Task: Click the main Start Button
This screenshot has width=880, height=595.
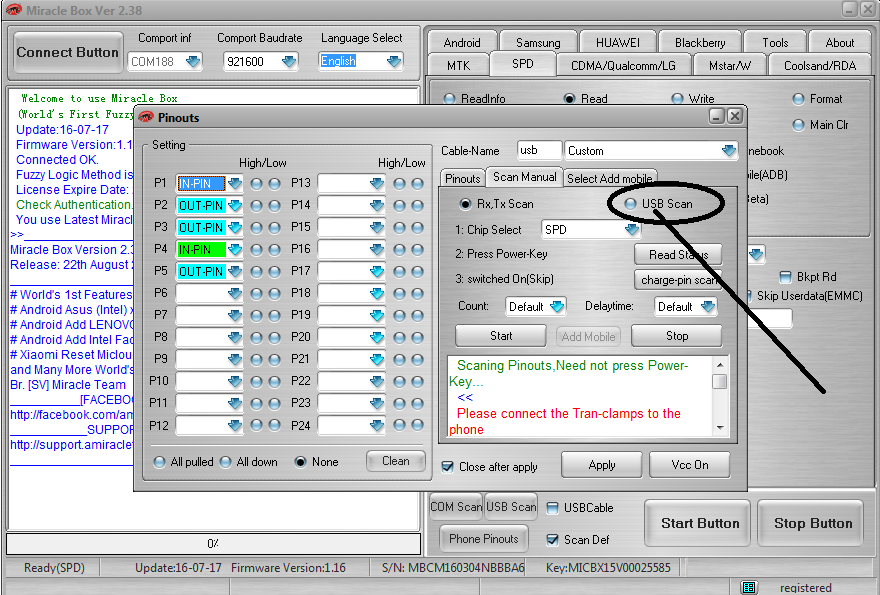Action: coord(700,523)
